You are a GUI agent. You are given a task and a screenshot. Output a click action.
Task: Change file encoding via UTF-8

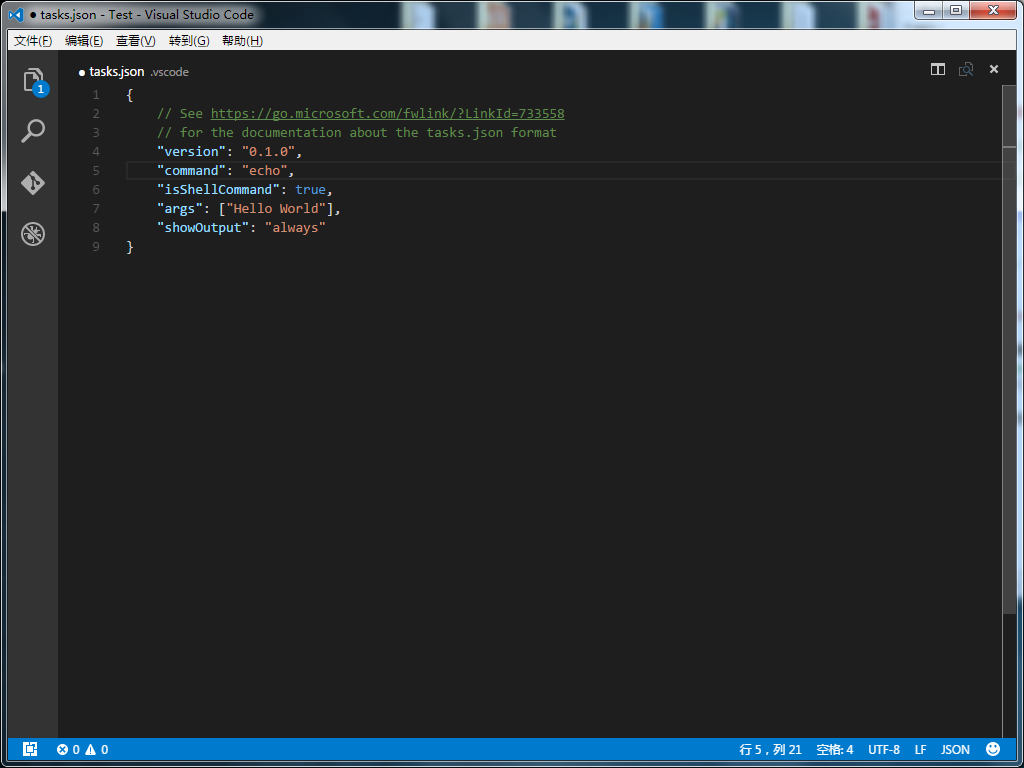coord(884,750)
